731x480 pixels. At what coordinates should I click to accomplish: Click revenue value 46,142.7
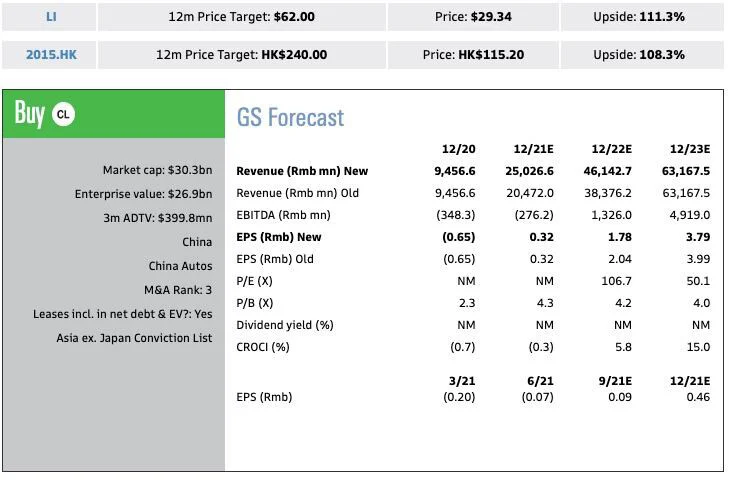607,171
